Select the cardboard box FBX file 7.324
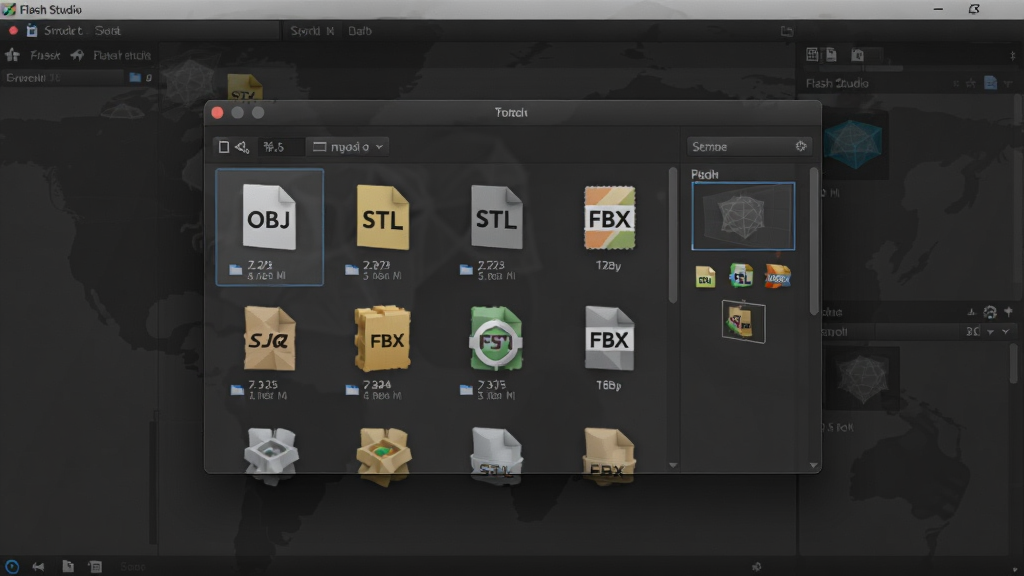Image resolution: width=1024 pixels, height=576 pixels. 383,338
